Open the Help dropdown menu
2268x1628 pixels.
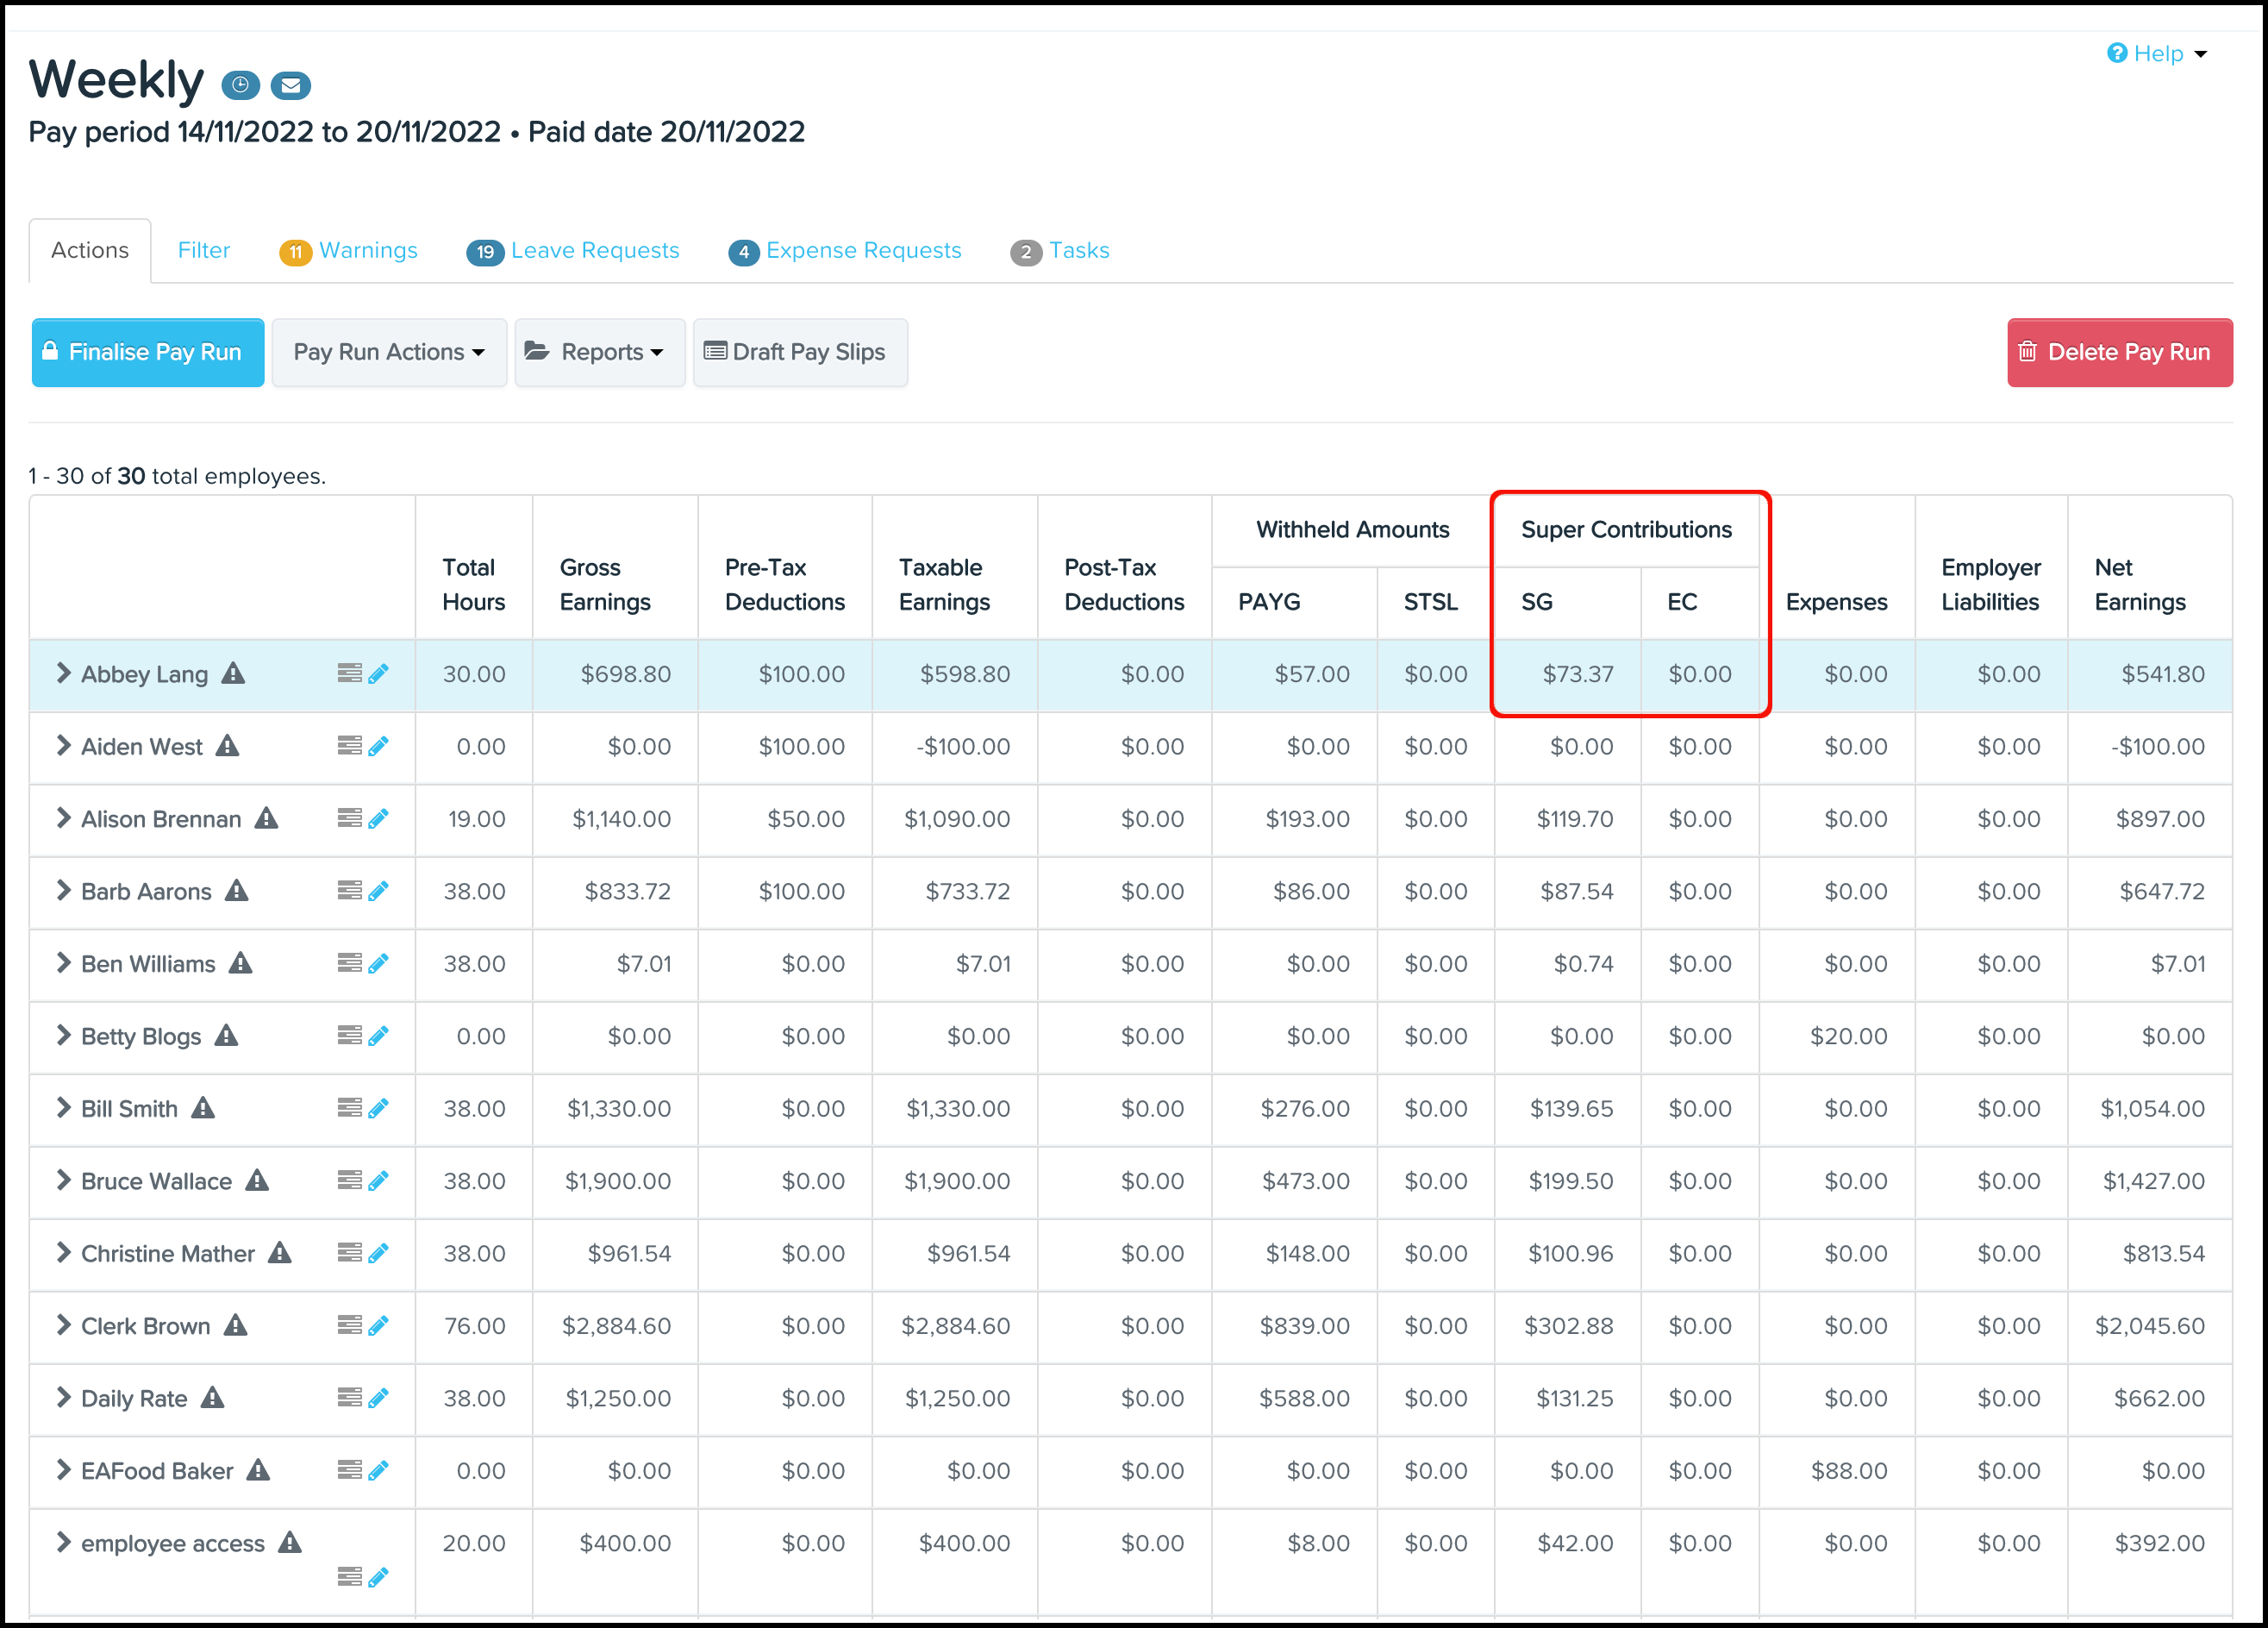tap(2156, 54)
